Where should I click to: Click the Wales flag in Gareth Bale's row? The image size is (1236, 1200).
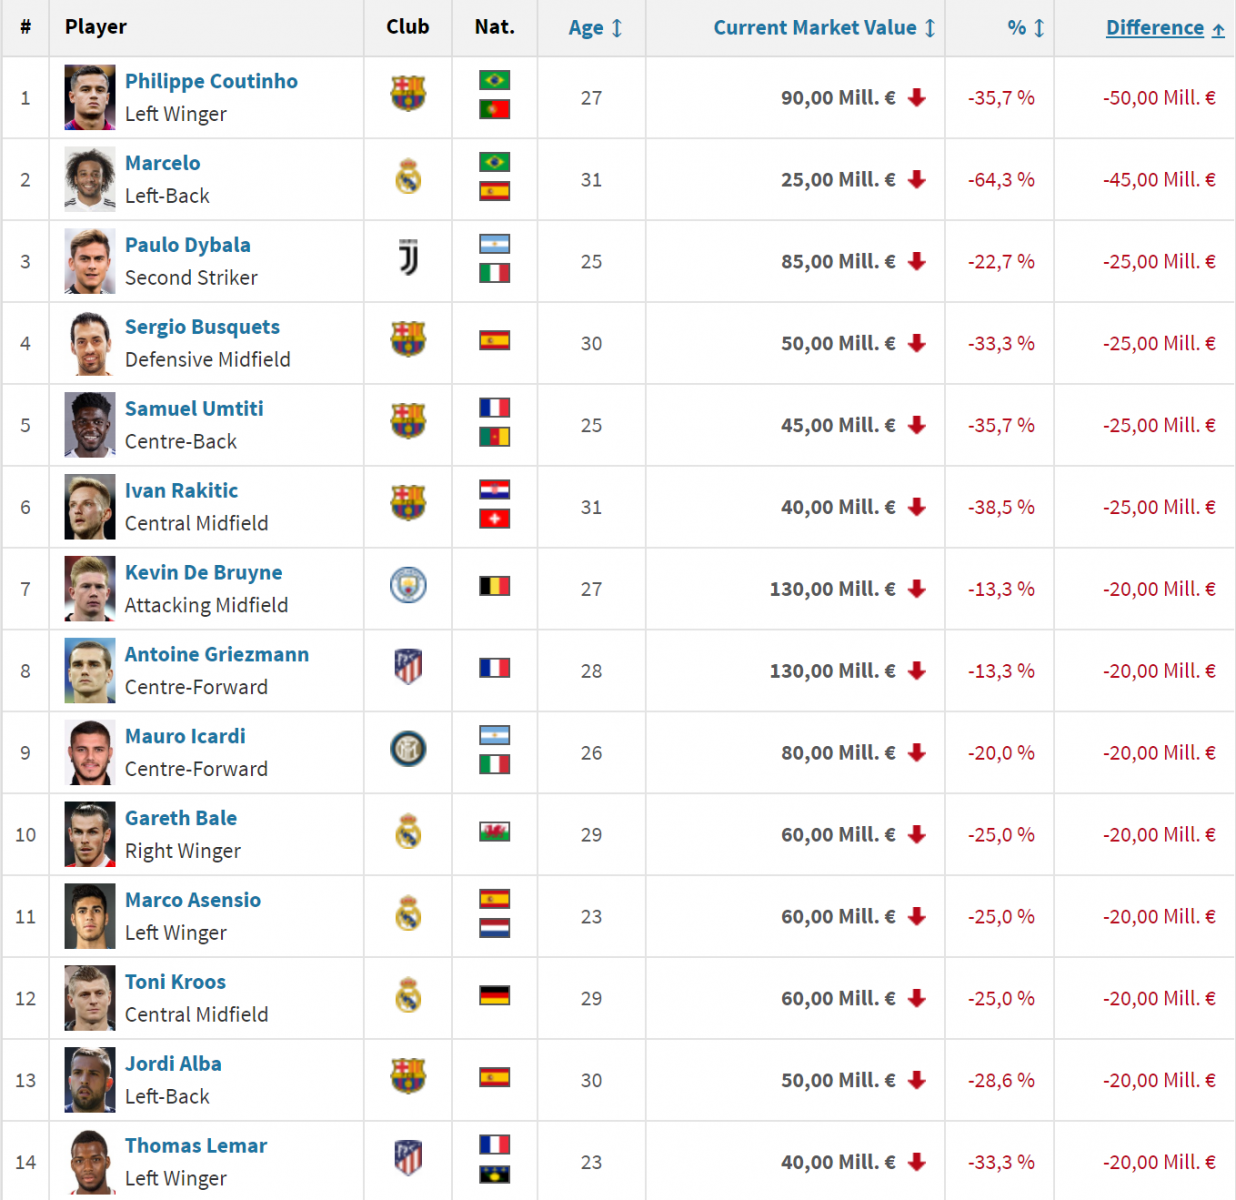[494, 831]
